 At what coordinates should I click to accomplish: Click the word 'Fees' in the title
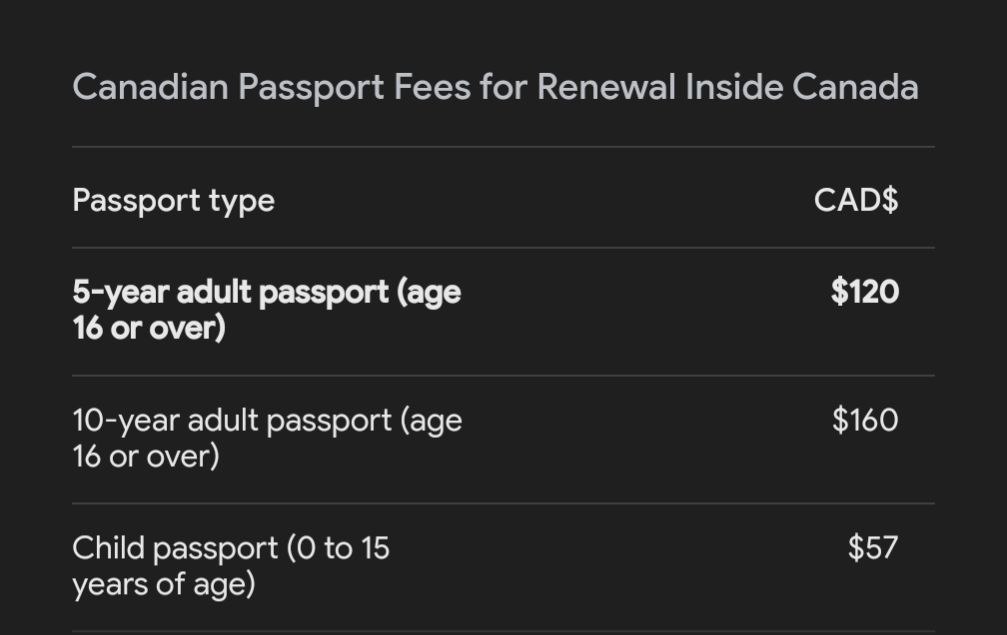(x=431, y=87)
